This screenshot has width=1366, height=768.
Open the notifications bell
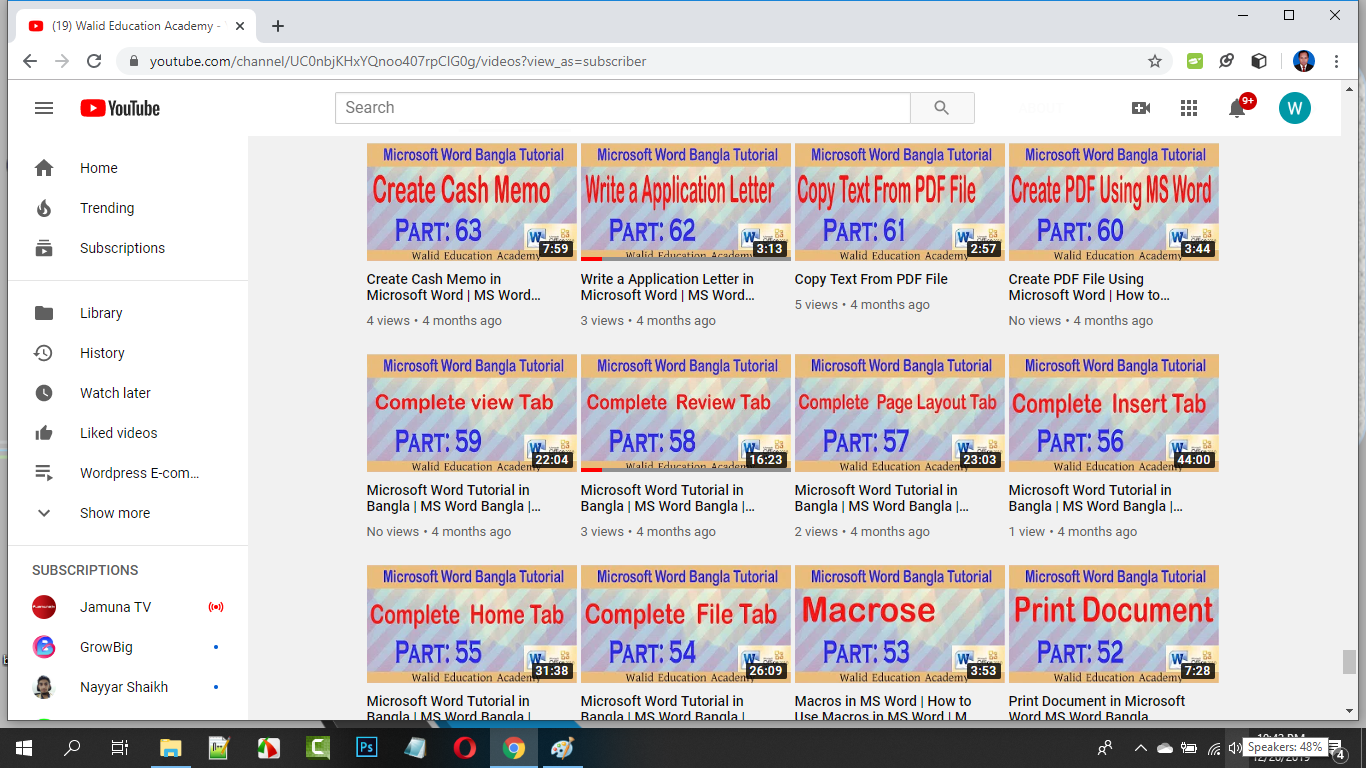1237,109
